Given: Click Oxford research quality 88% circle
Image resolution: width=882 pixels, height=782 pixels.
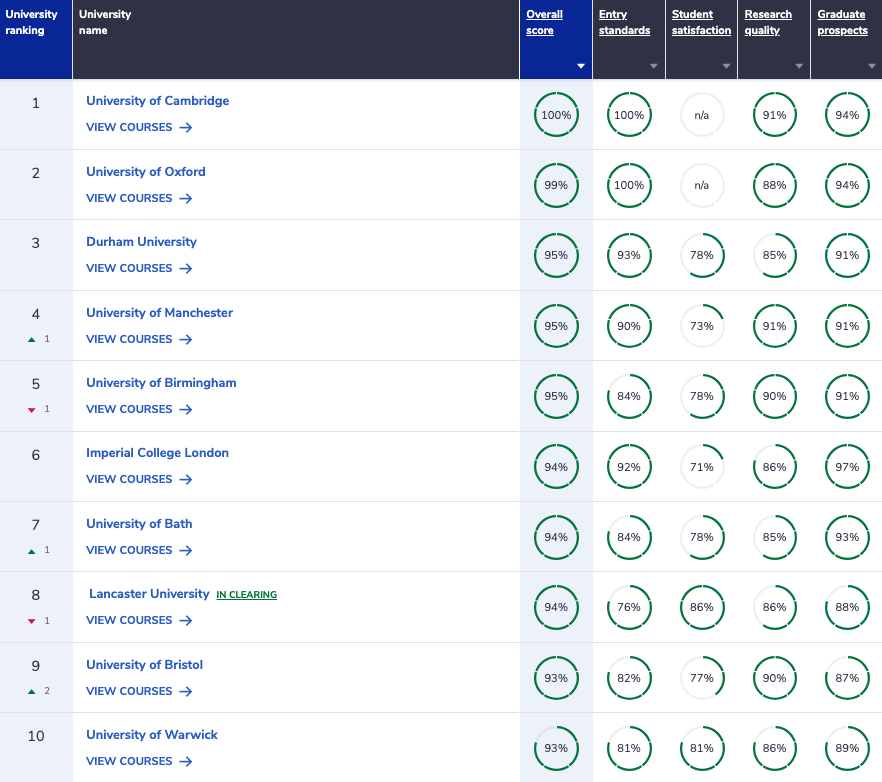Looking at the screenshot, I should [774, 185].
